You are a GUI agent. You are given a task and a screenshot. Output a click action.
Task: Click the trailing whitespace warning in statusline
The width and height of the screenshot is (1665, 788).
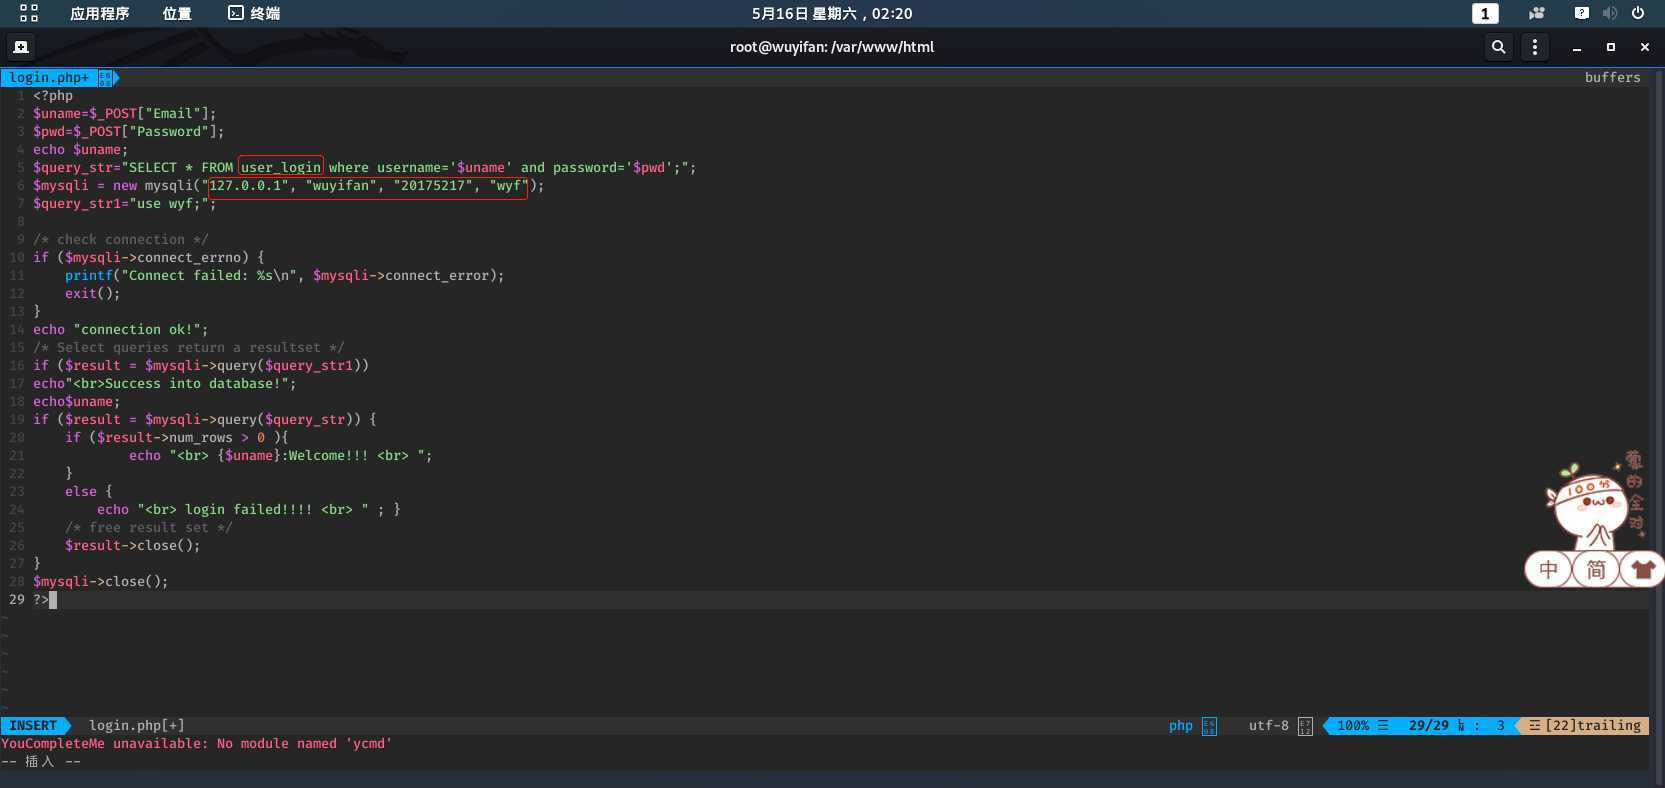1586,725
